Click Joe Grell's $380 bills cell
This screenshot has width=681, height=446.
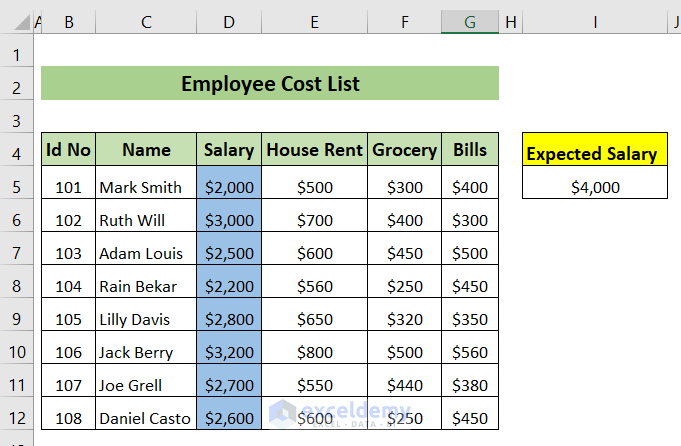(469, 385)
